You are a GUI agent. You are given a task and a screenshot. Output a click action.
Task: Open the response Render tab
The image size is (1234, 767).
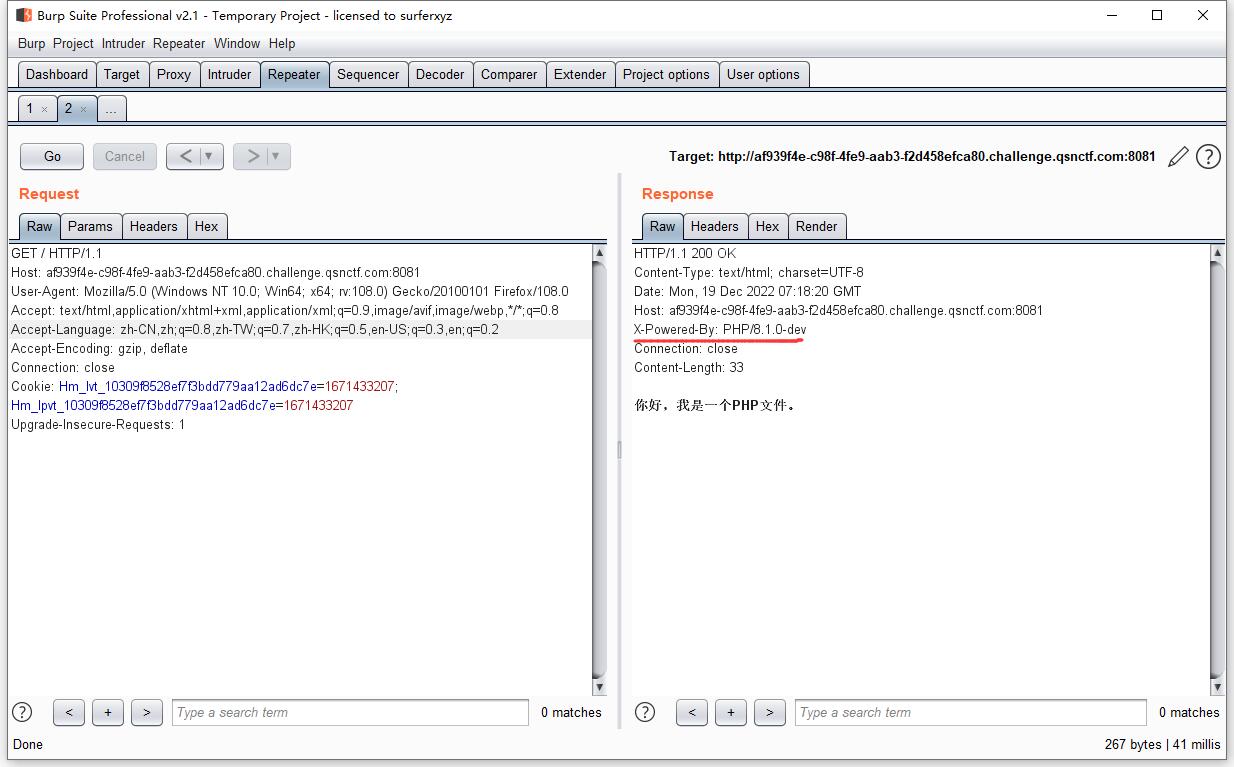tap(816, 226)
